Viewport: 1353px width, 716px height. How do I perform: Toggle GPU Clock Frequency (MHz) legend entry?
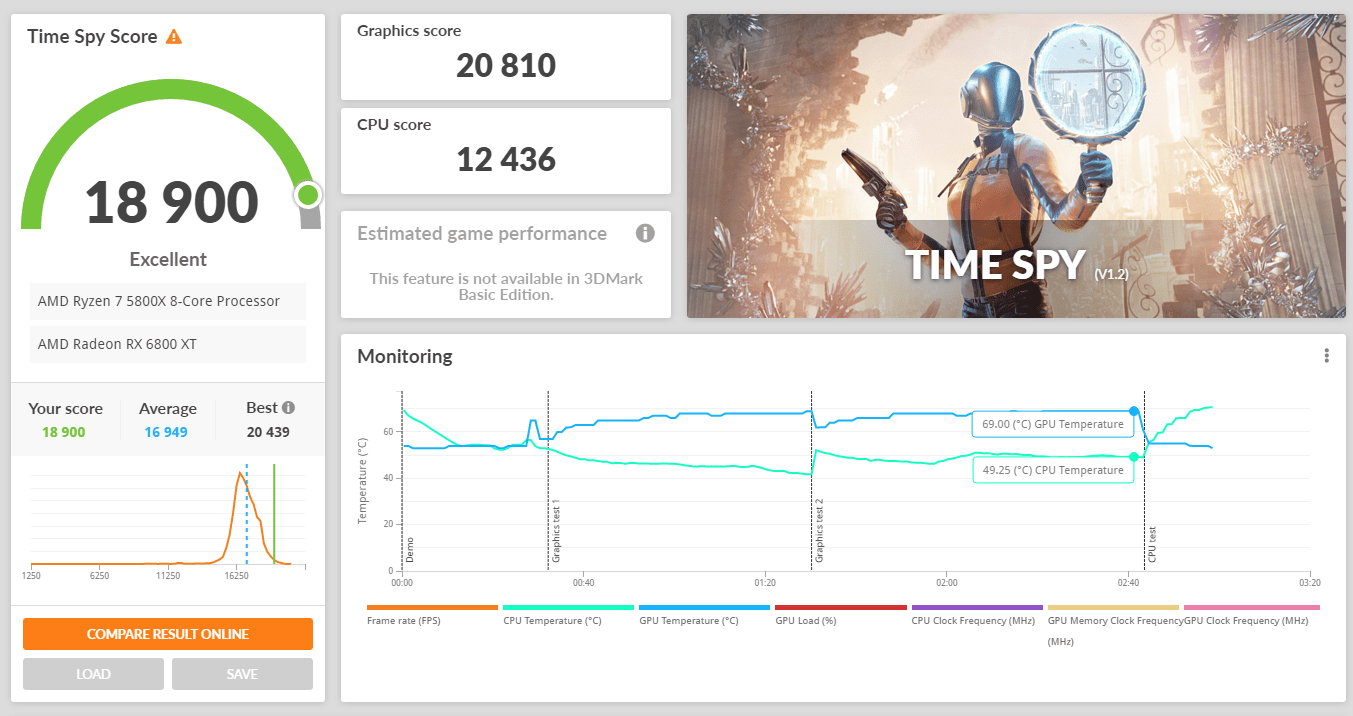click(1251, 614)
